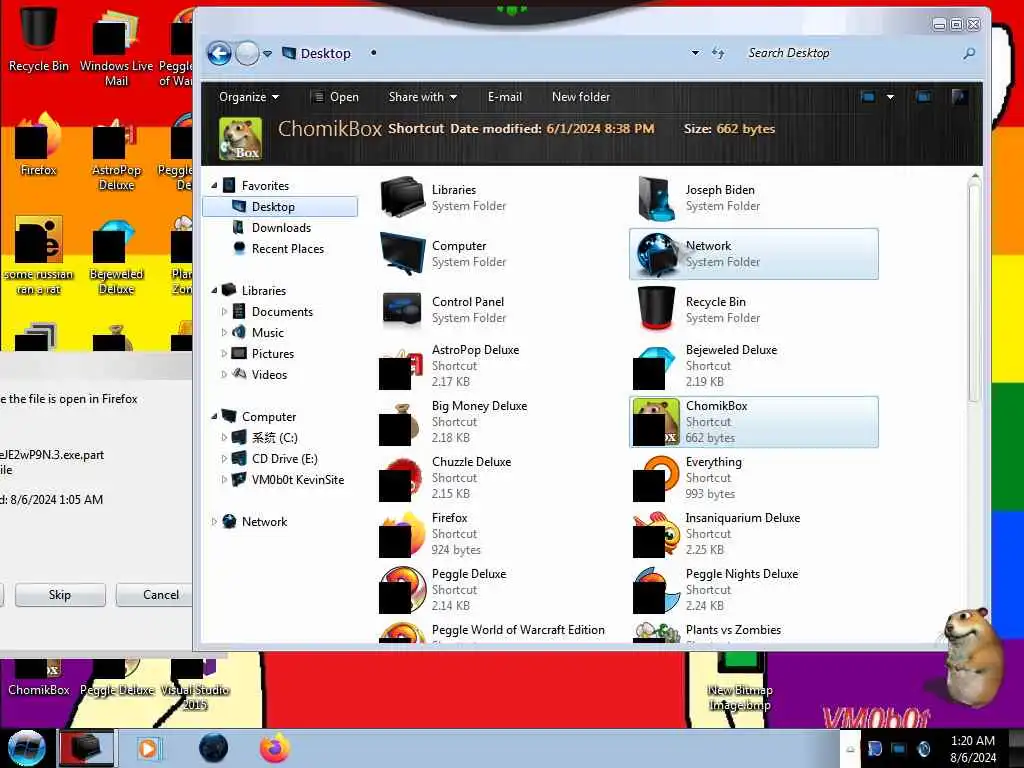Click the Search Desktop input field
The height and width of the screenshot is (768, 1024).
[849, 53]
